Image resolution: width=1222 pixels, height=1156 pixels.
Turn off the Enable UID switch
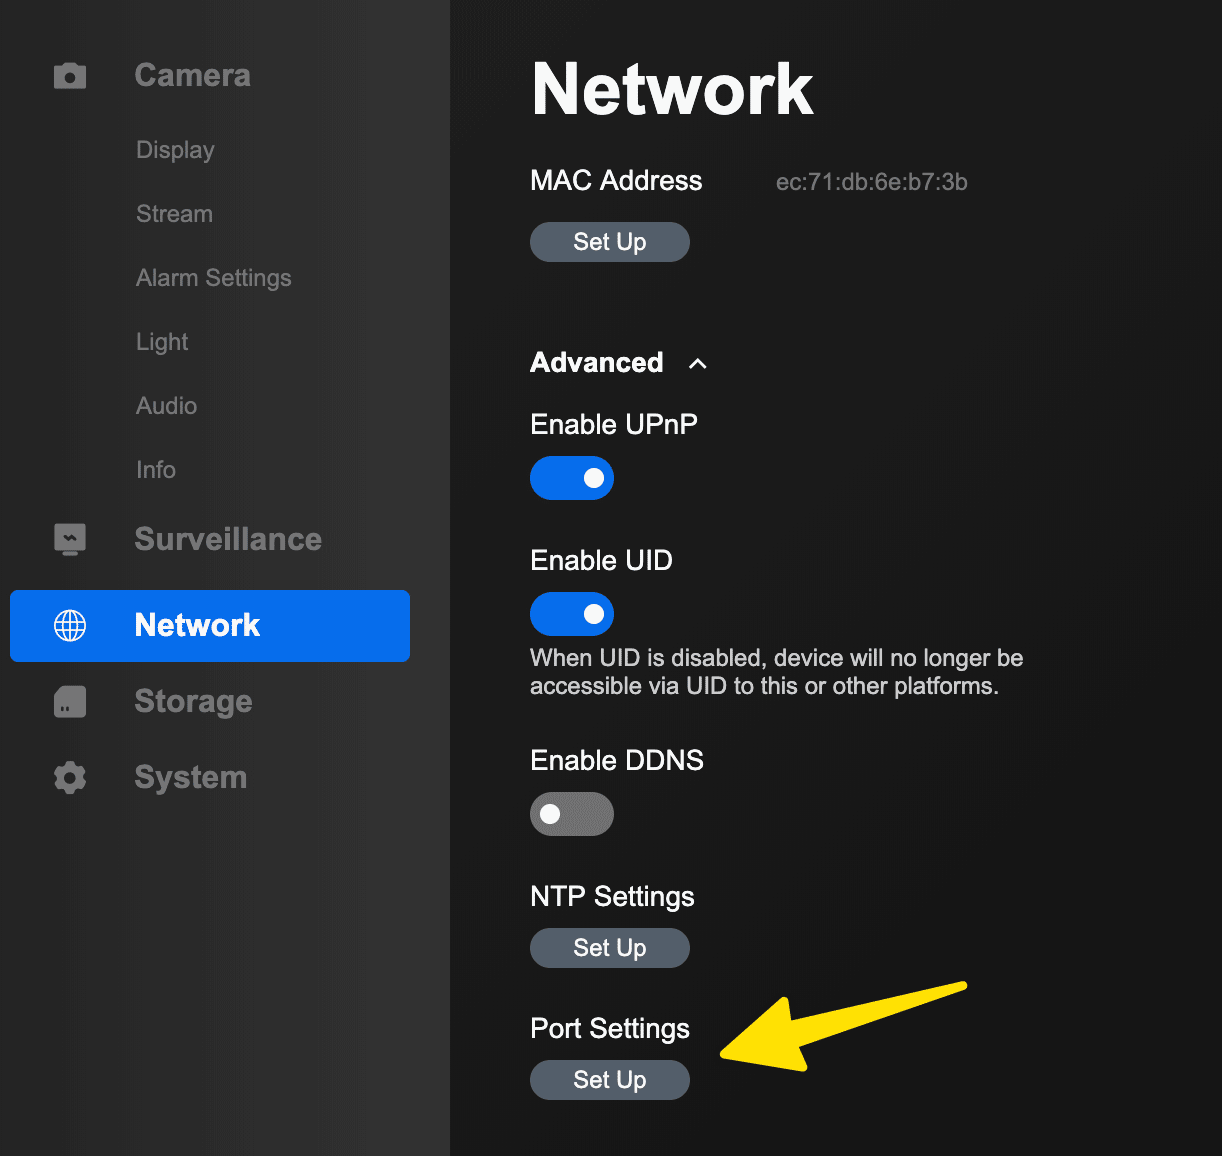pos(572,614)
